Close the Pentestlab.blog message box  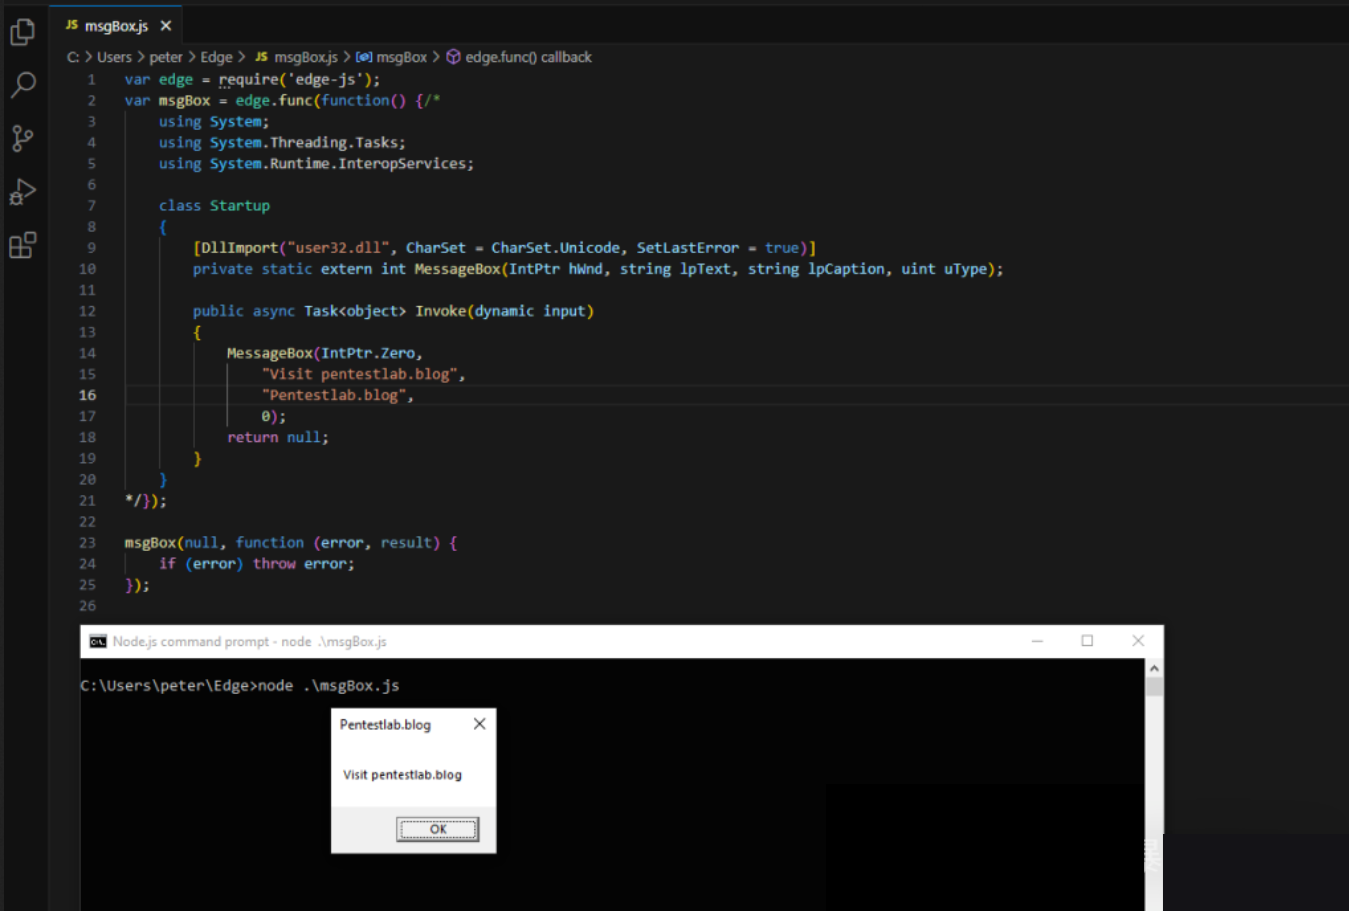(x=479, y=724)
